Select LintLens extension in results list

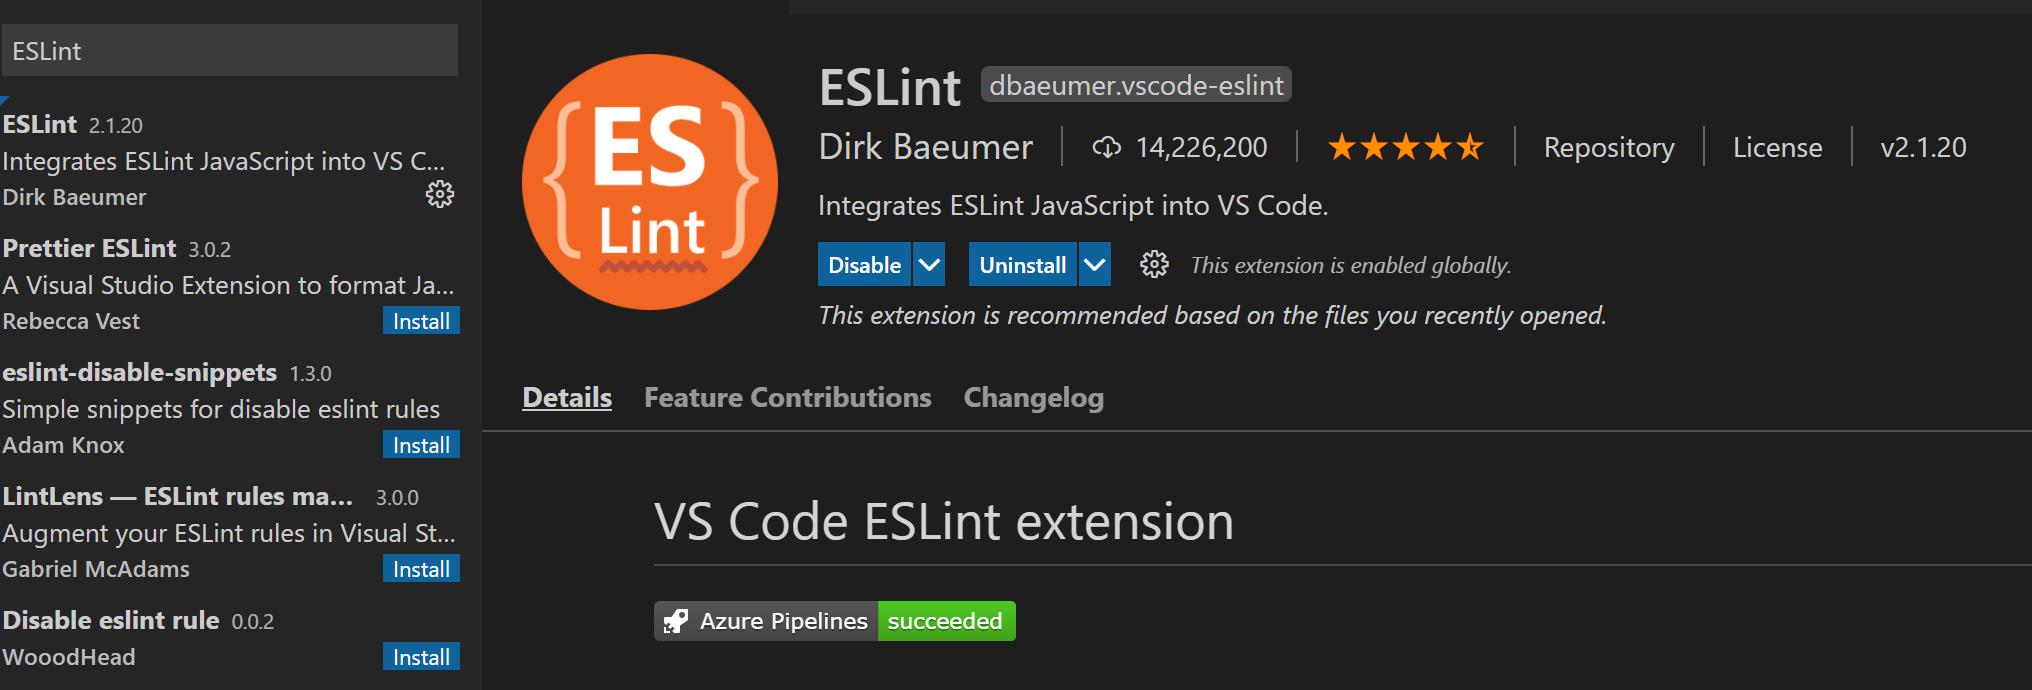(200, 532)
